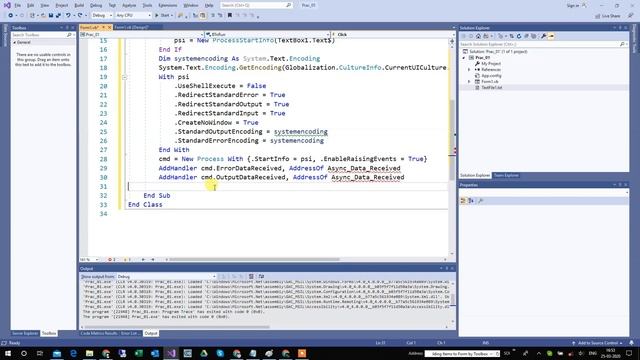Screen dimensions: 640x360
Task: Open the Btnfun class dropdown
Action: [x=268, y=34]
